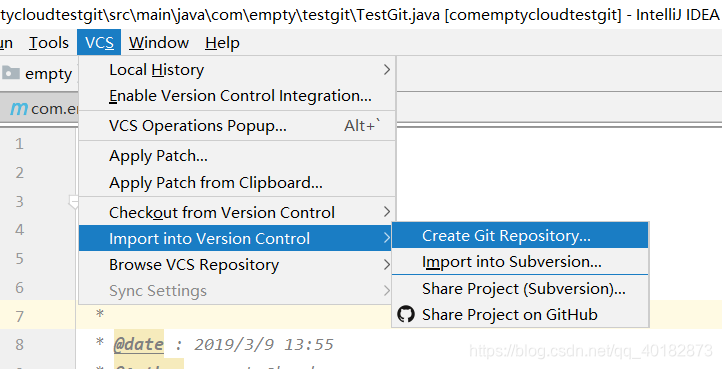This screenshot has height=369, width=722.
Task: Click the Maven m icon on tab
Action: 19,109
